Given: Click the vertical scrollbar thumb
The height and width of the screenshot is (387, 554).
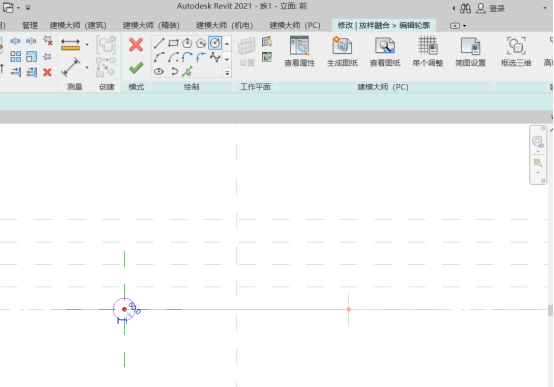Looking at the screenshot, I should pos(550,310).
